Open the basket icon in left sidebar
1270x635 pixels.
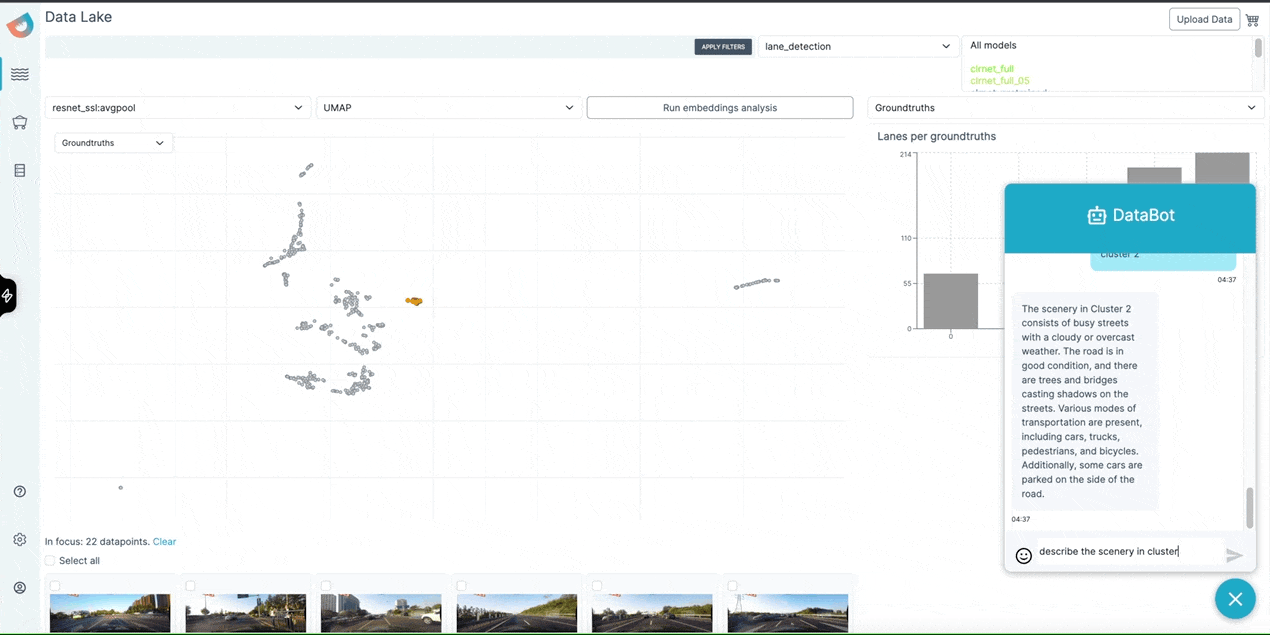tap(20, 122)
